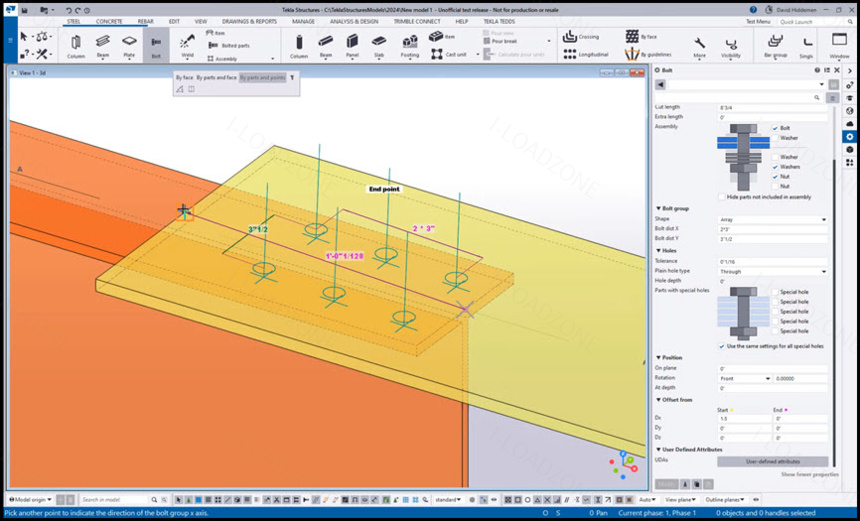
Task: Toggle Use the same settings for all special holes
Action: pos(722,347)
